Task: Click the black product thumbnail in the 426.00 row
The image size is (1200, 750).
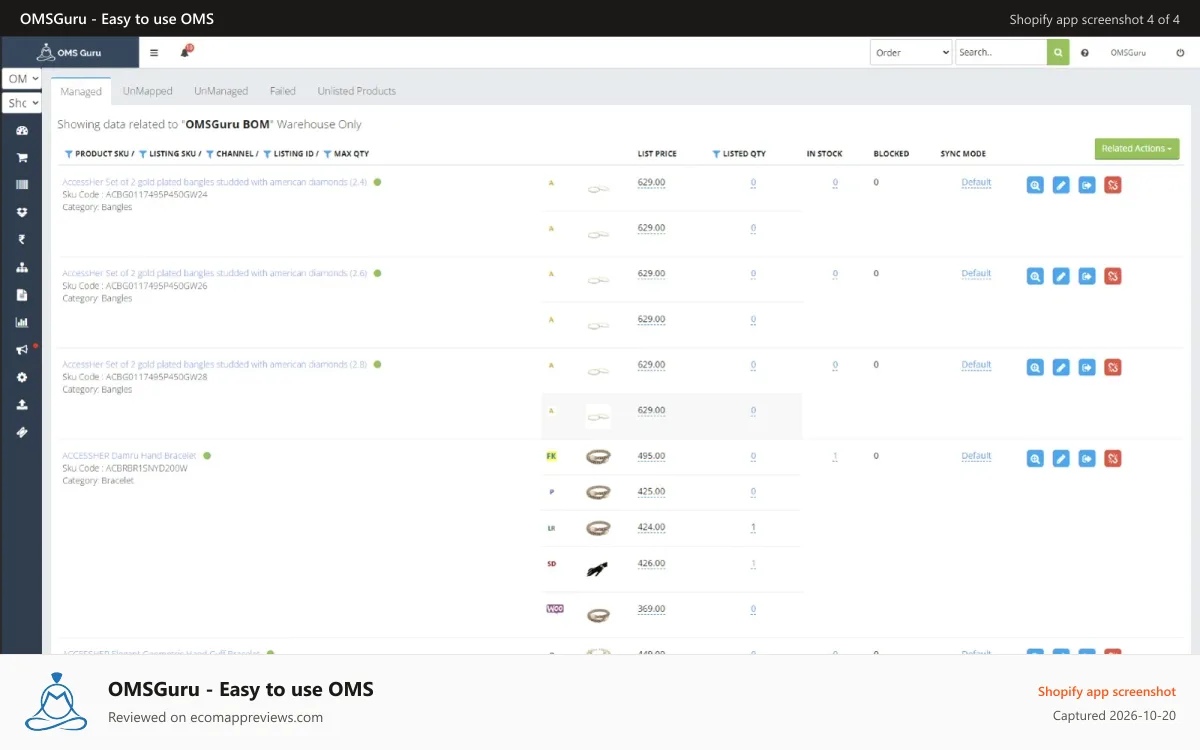Action: pos(598,570)
